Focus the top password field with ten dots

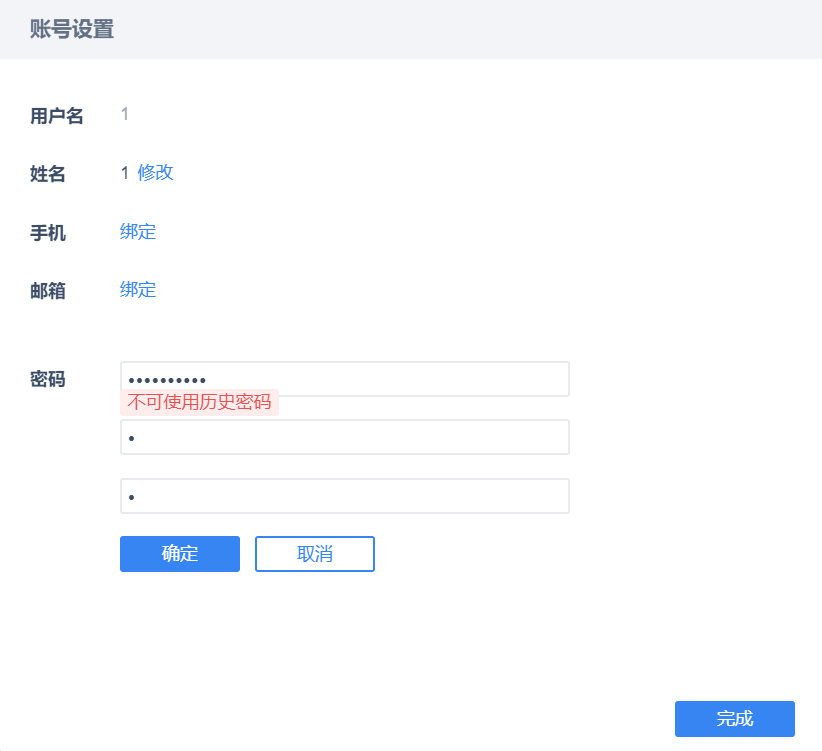coord(344,379)
